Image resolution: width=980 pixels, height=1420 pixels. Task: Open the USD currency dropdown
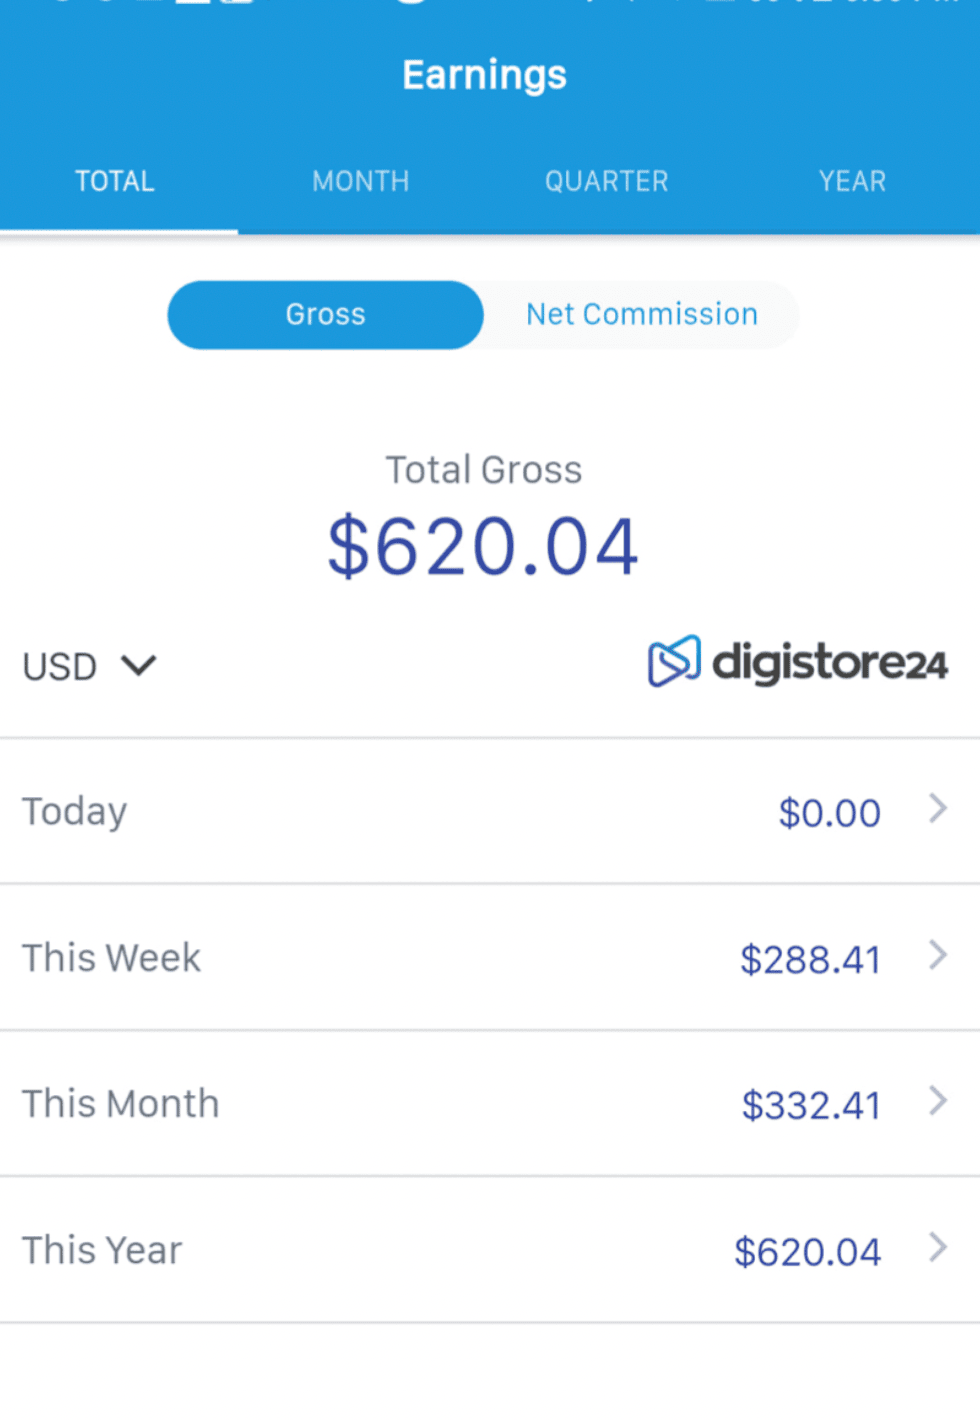coord(60,666)
